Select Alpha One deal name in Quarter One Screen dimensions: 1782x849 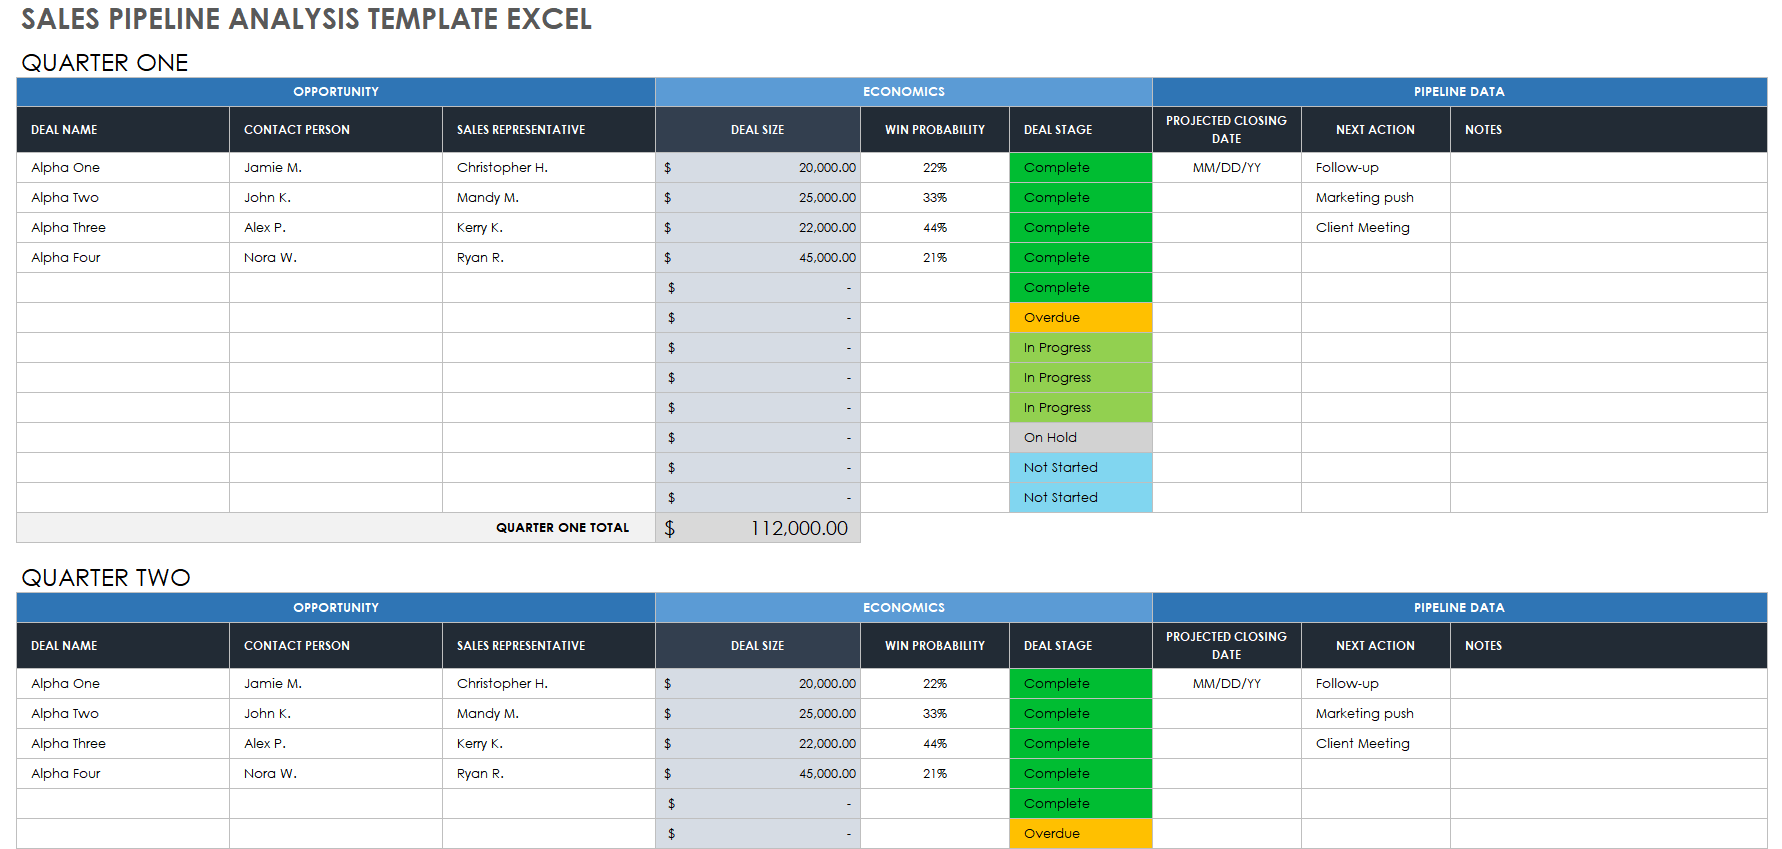66,168
